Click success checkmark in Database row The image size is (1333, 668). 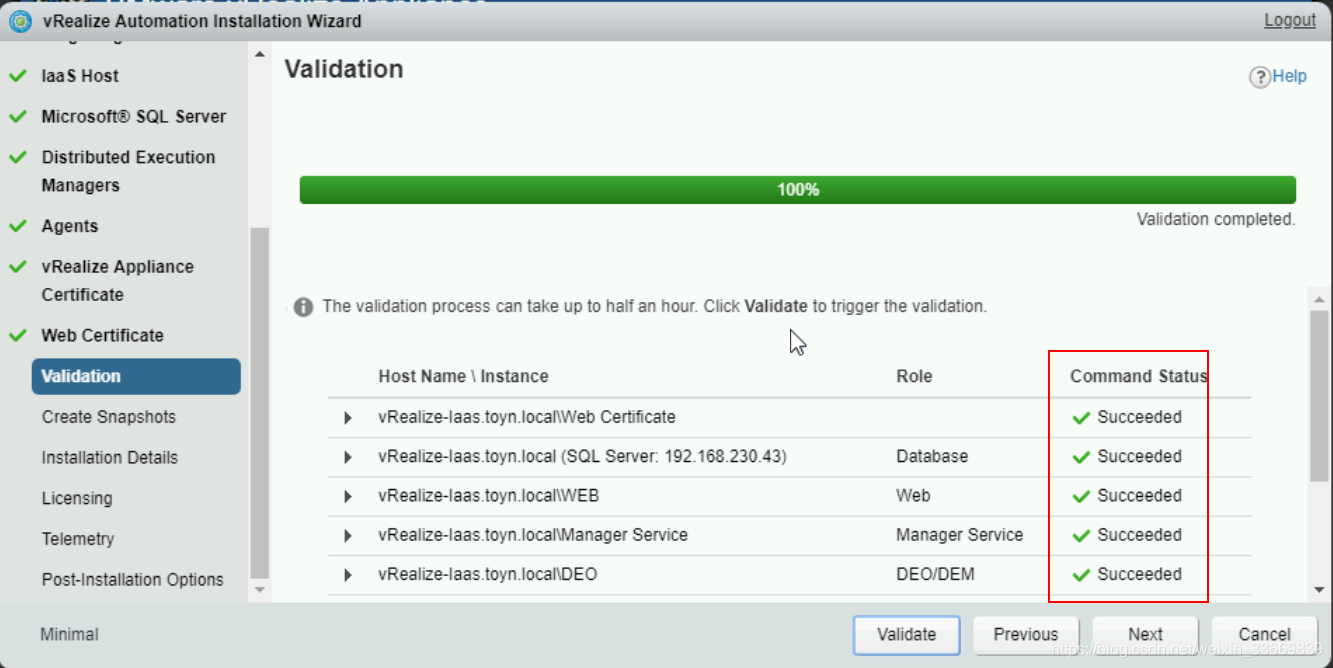tap(1081, 457)
